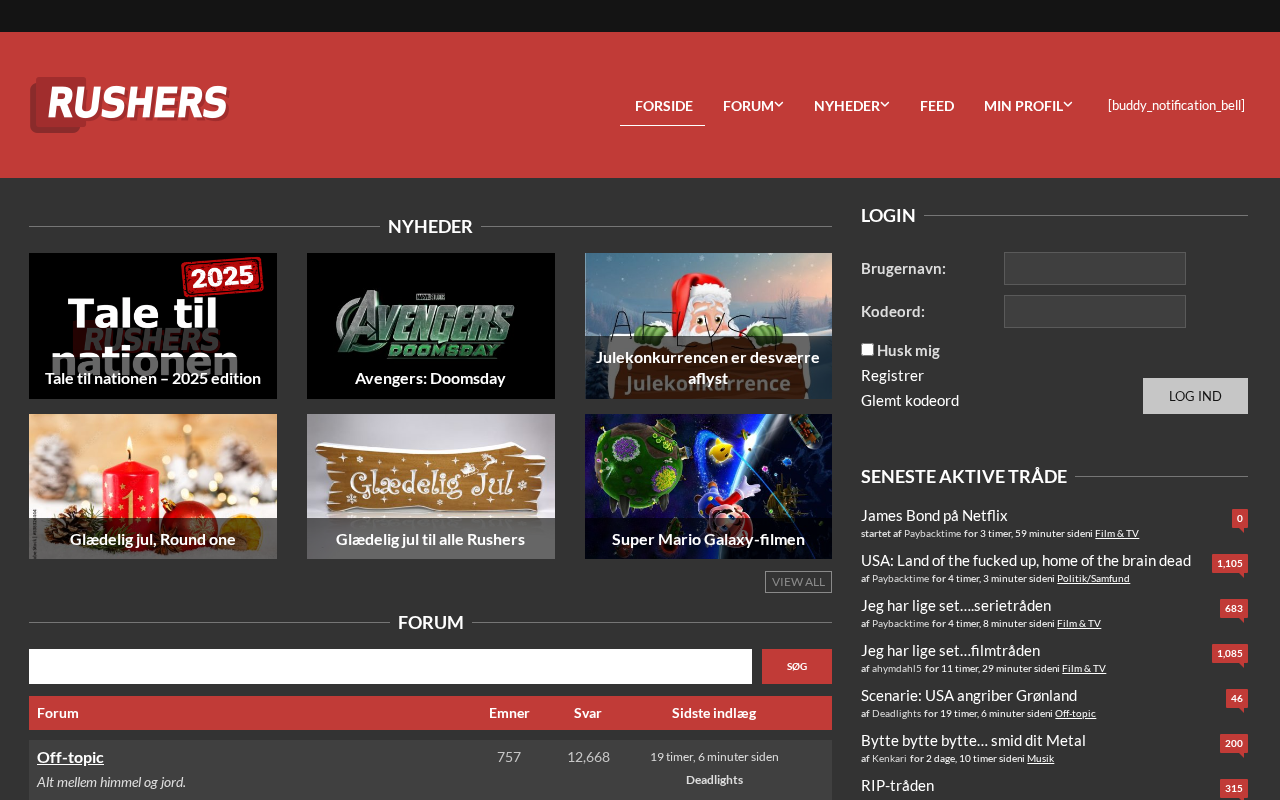Viewport: 1280px width, 800px height.
Task: Expand the Forum dropdown menu
Action: pyautogui.click(x=753, y=105)
